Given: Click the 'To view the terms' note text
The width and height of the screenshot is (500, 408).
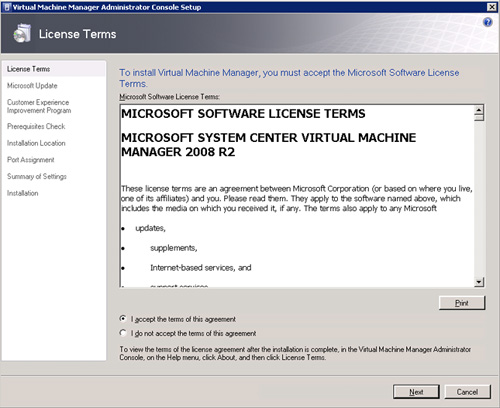Looking at the screenshot, I should click(295, 353).
